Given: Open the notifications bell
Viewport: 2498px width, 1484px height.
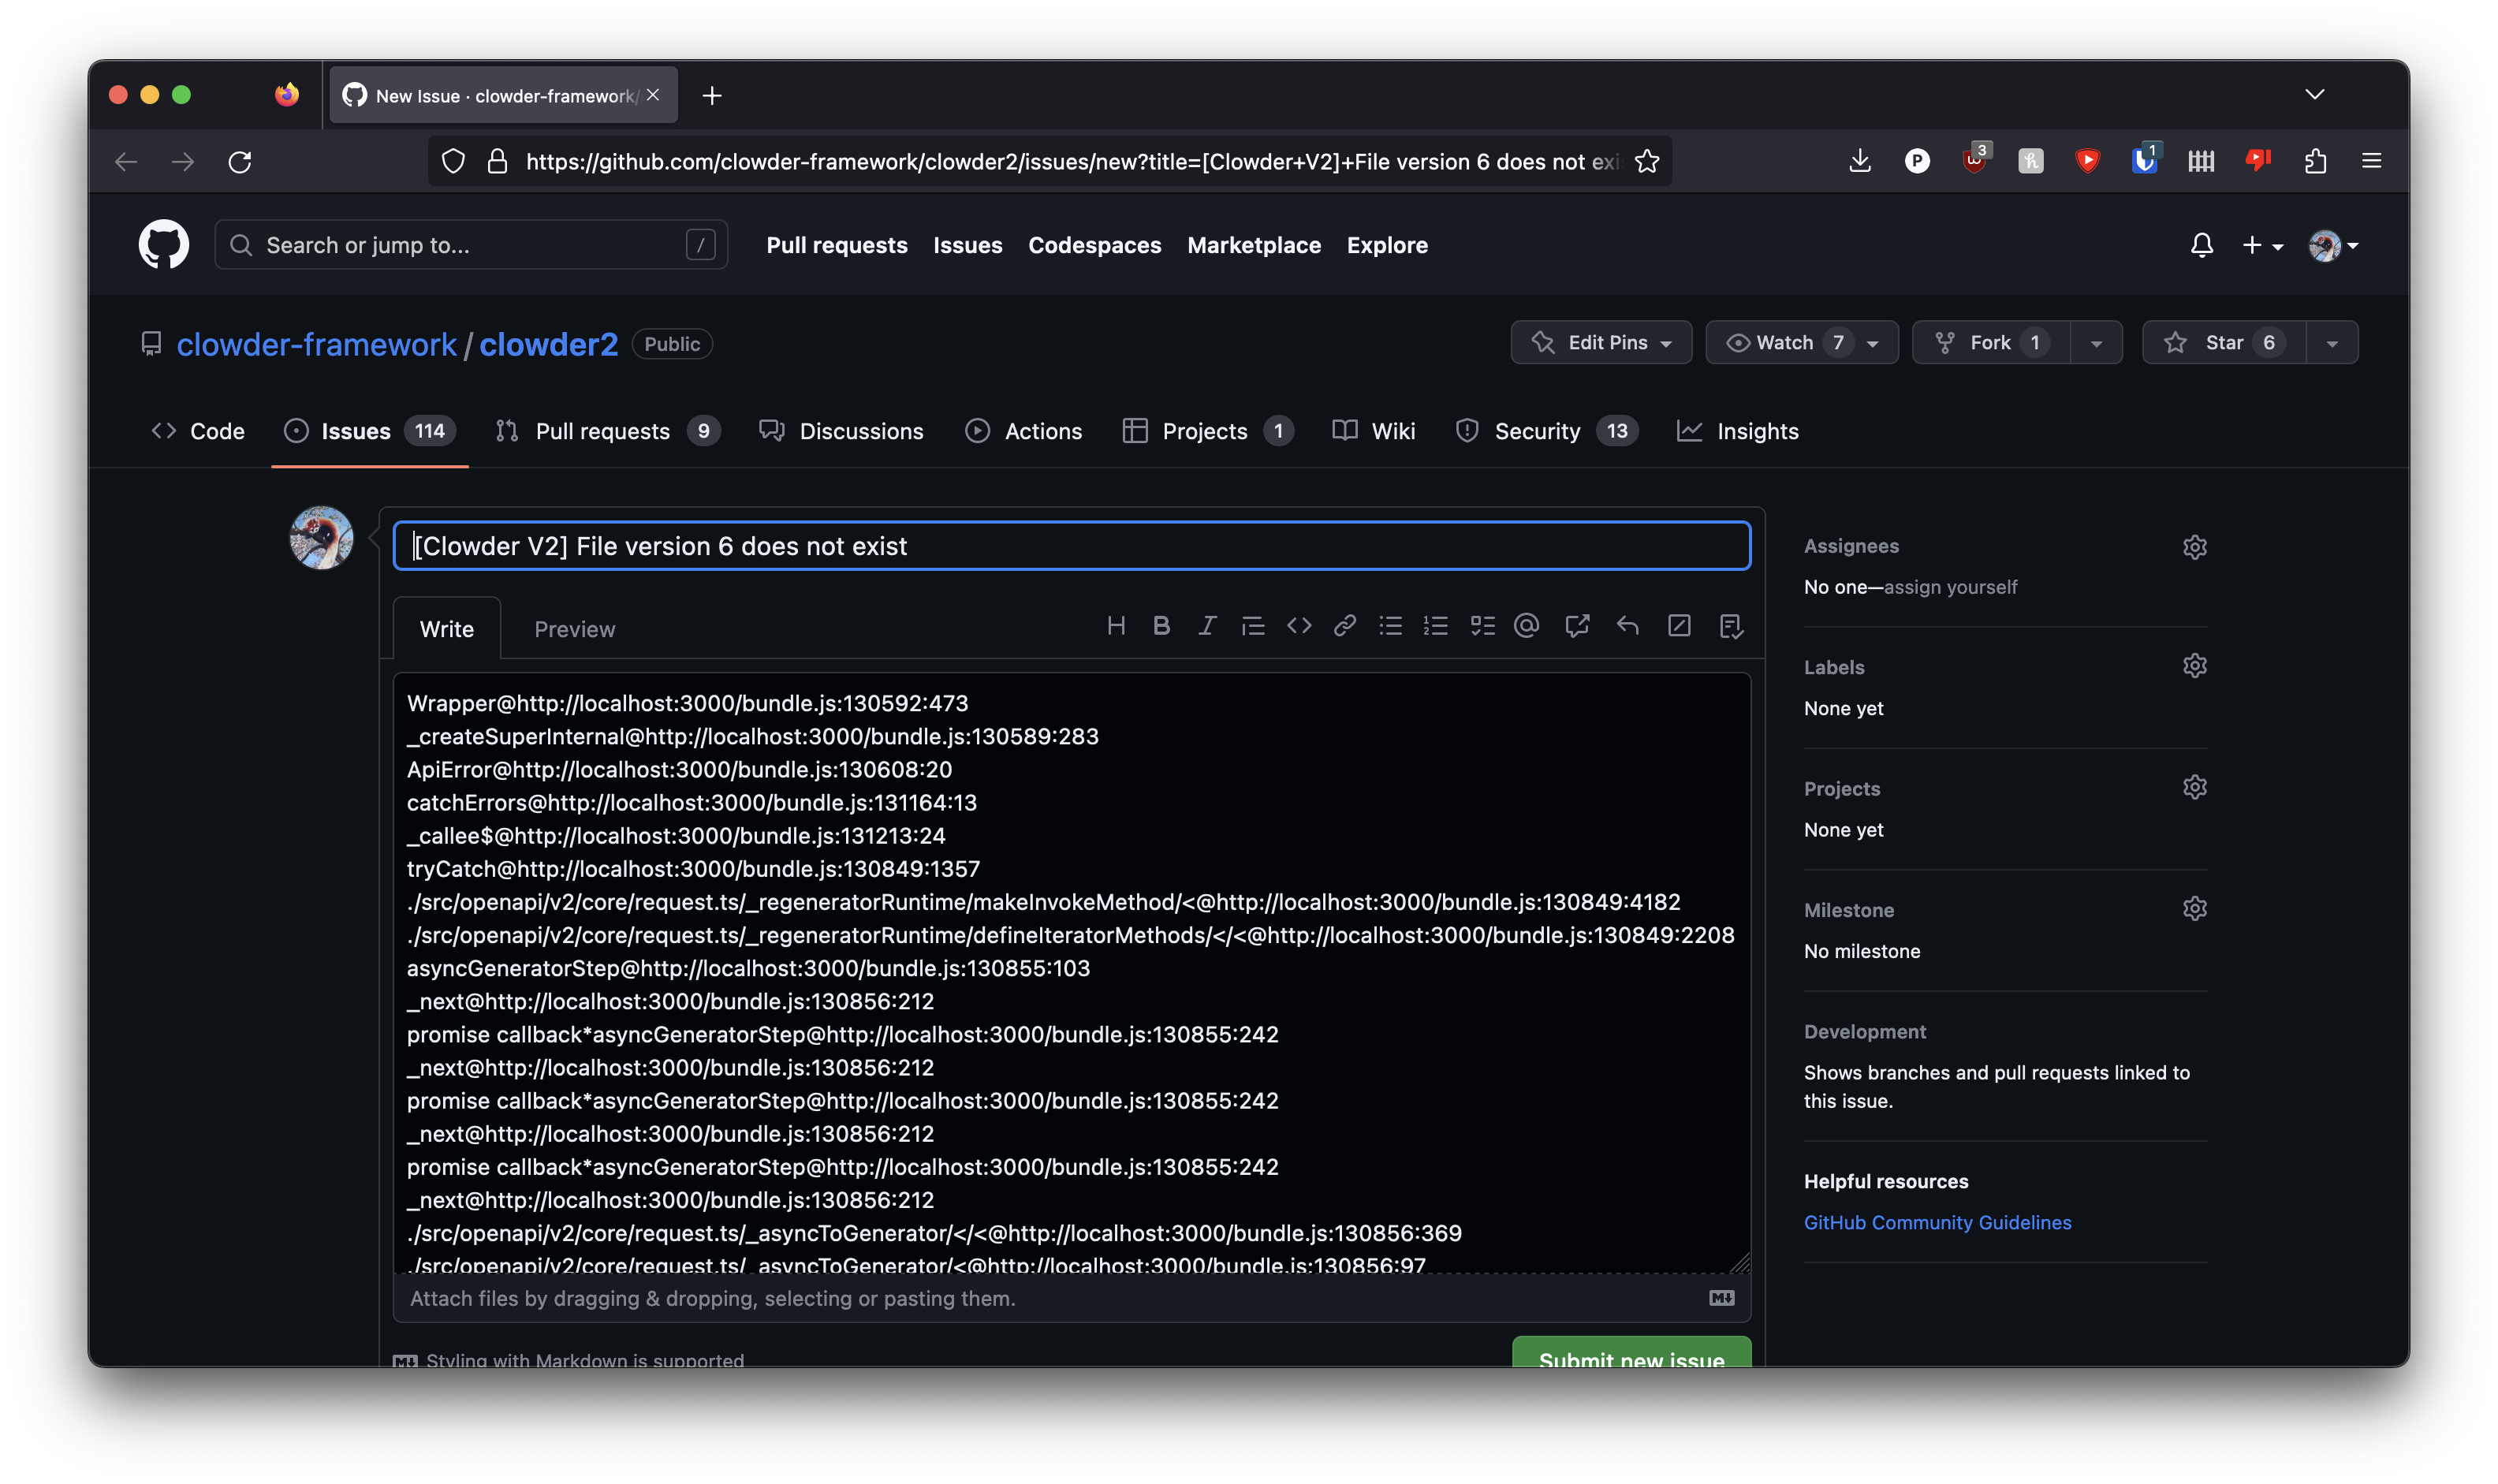Looking at the screenshot, I should (x=2201, y=245).
